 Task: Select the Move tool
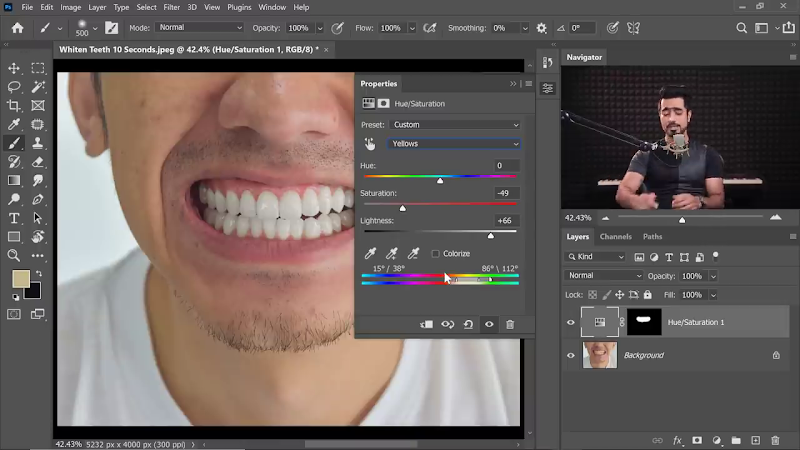click(x=14, y=68)
